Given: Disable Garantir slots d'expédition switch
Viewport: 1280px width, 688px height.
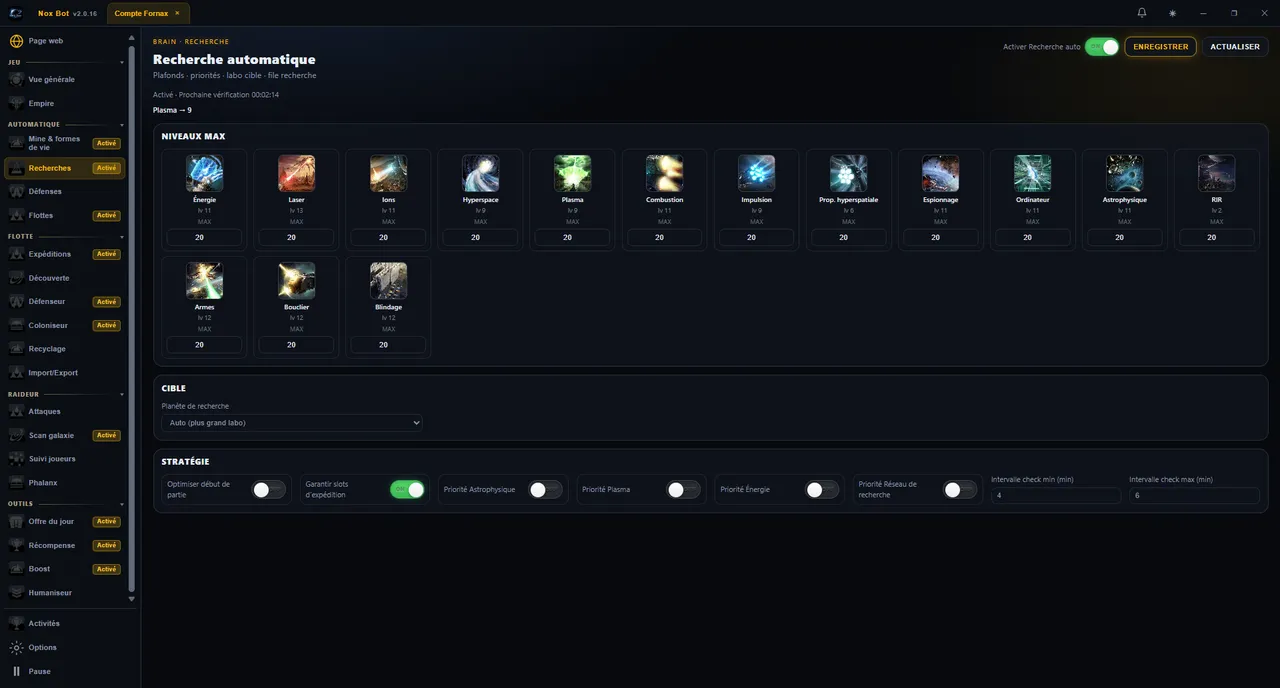Looking at the screenshot, I should coord(407,490).
